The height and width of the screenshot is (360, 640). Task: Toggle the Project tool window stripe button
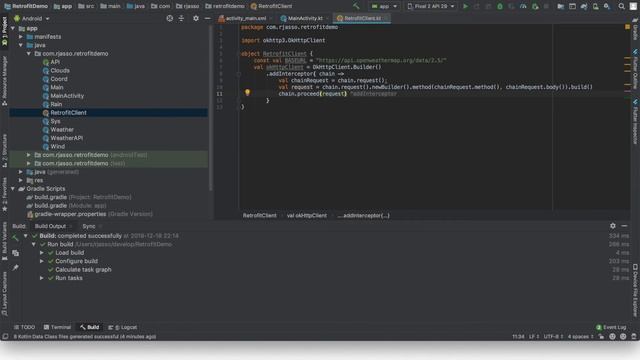coord(4,31)
